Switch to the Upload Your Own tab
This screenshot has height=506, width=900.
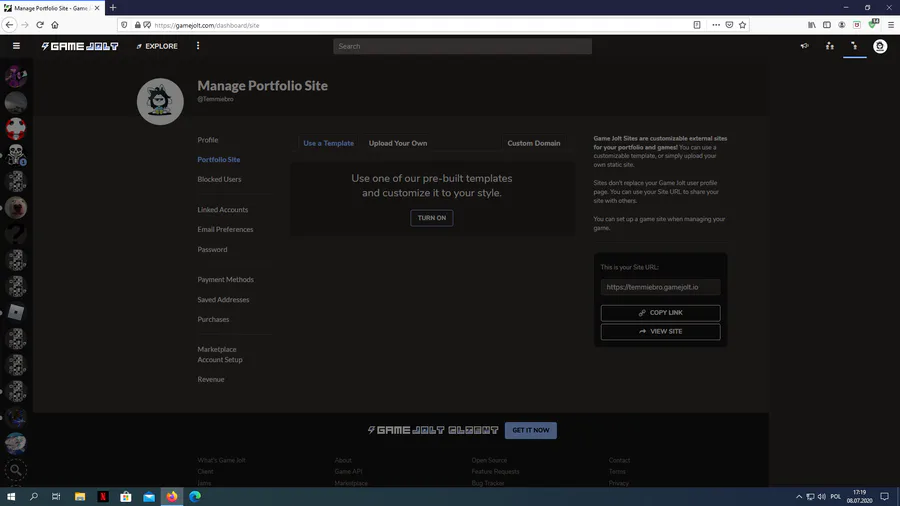(x=398, y=143)
